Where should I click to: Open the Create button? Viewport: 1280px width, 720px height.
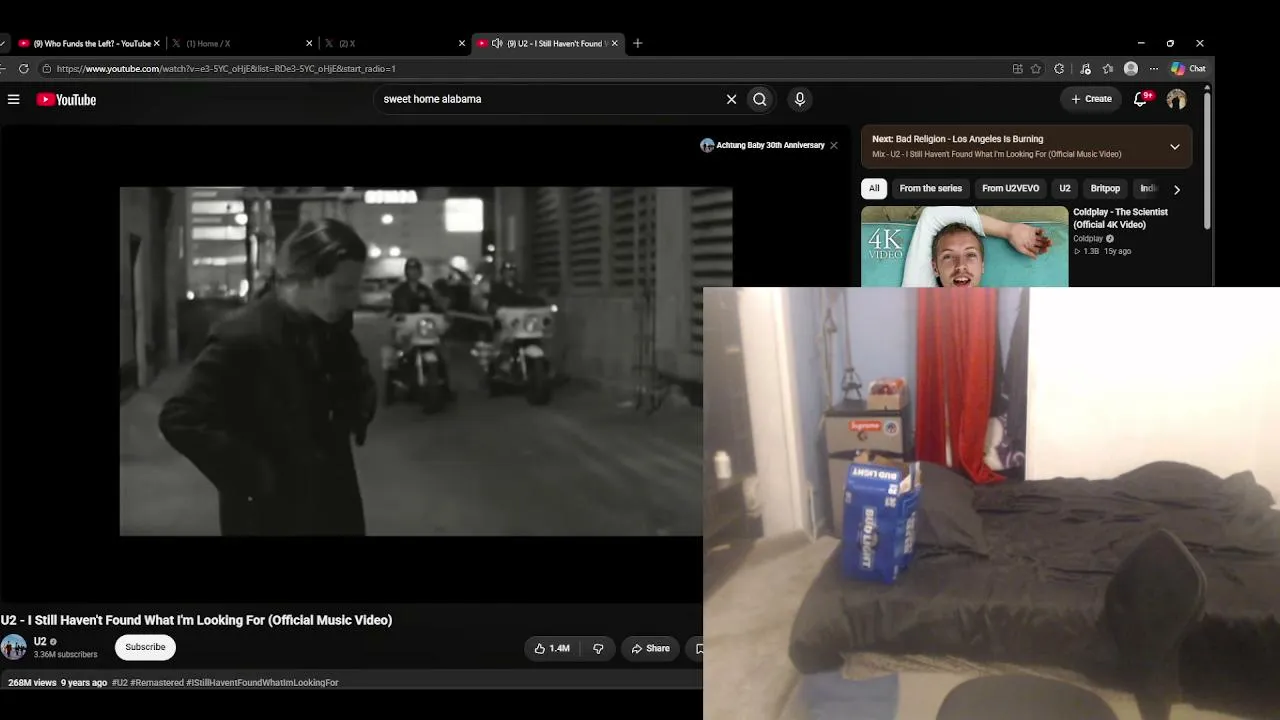click(1091, 99)
